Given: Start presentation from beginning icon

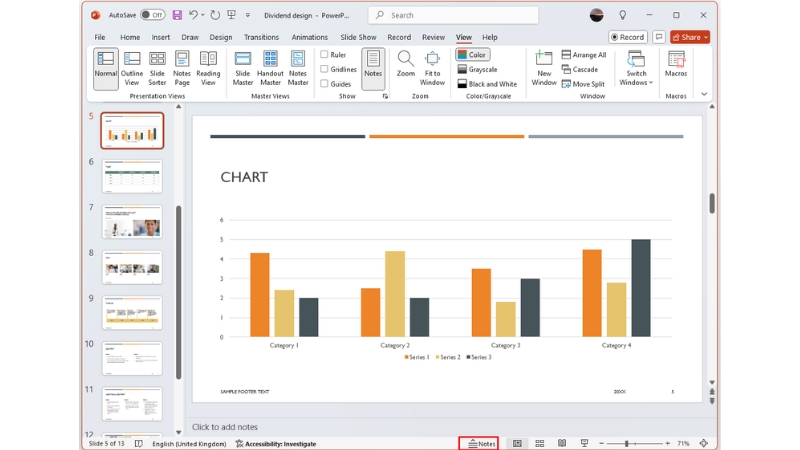Looking at the screenshot, I should click(x=232, y=15).
